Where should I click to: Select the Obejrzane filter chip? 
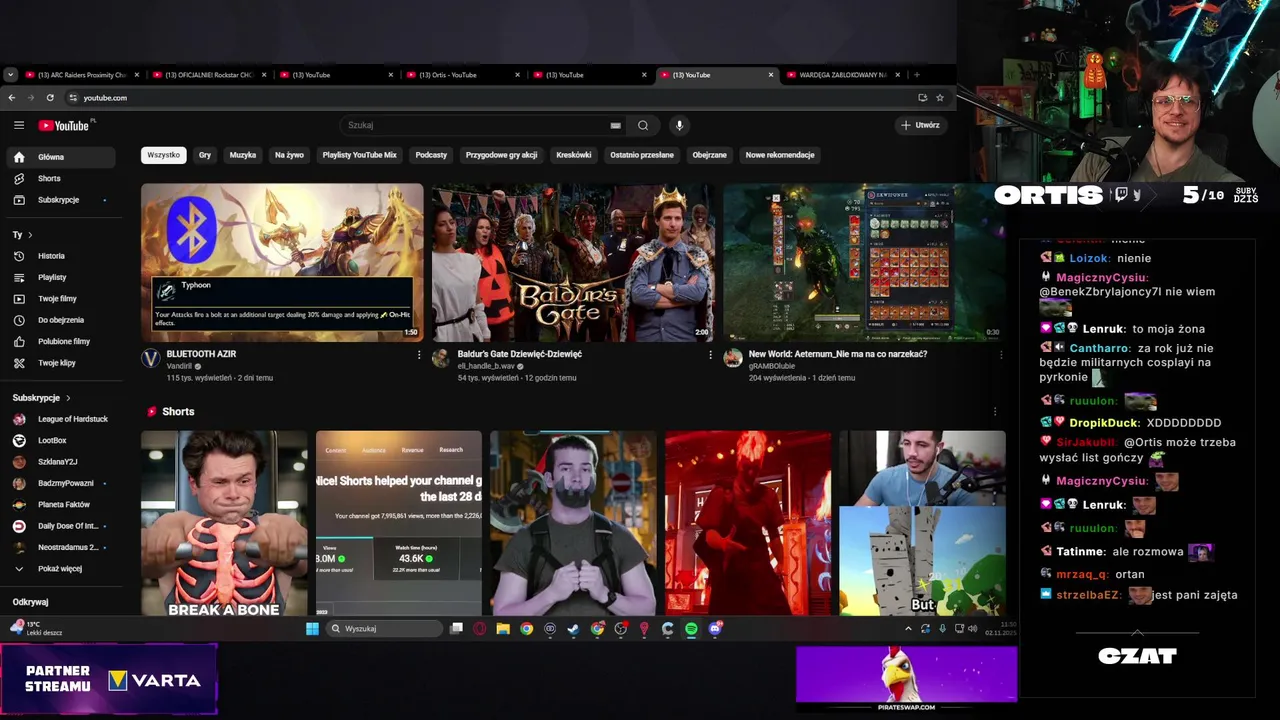710,155
